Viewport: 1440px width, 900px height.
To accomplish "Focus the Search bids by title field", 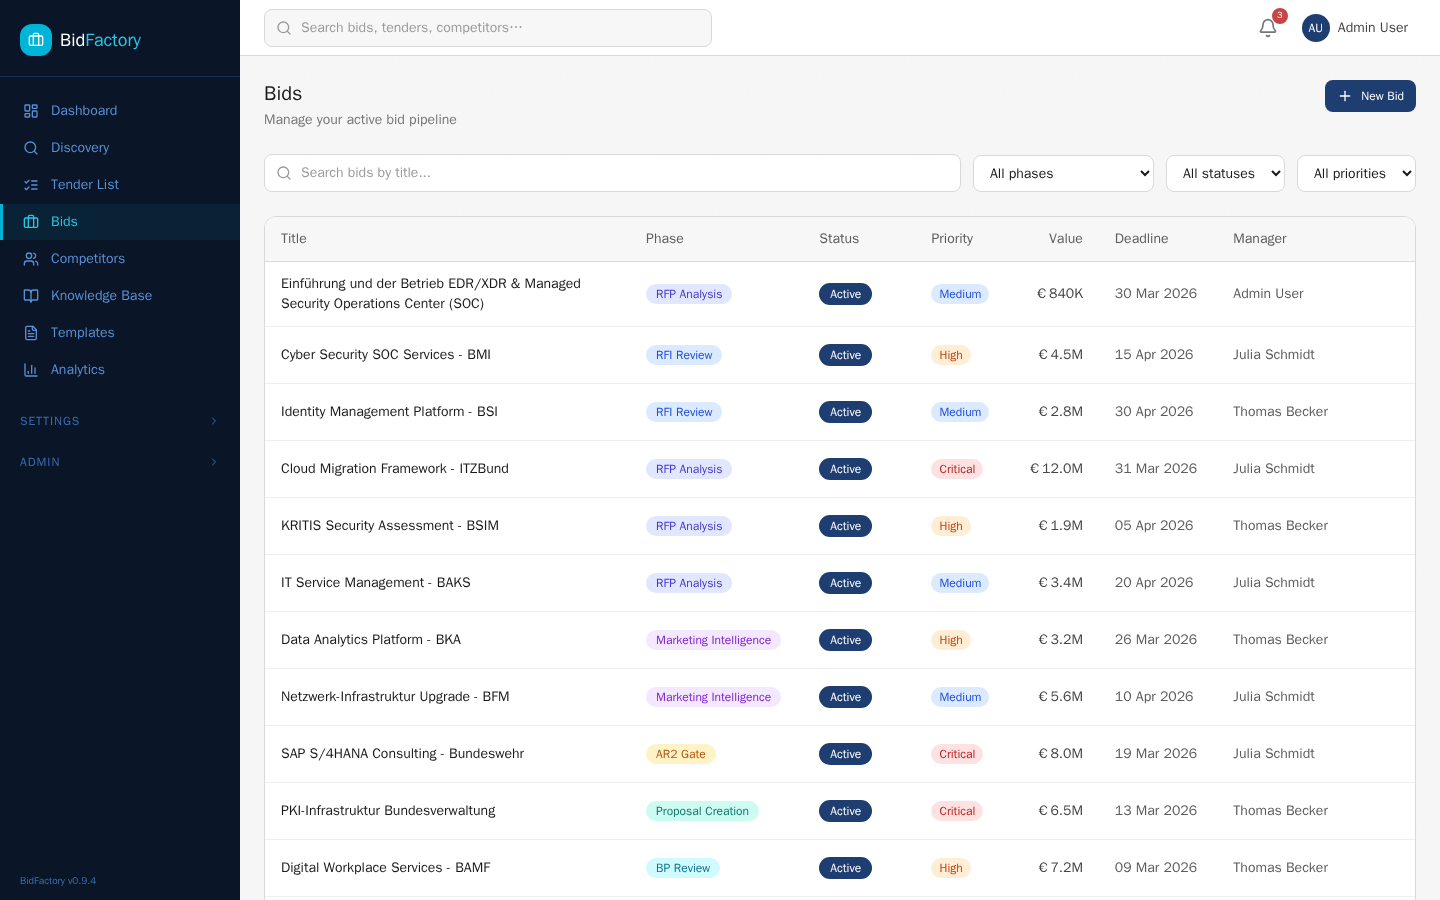I will point(612,173).
